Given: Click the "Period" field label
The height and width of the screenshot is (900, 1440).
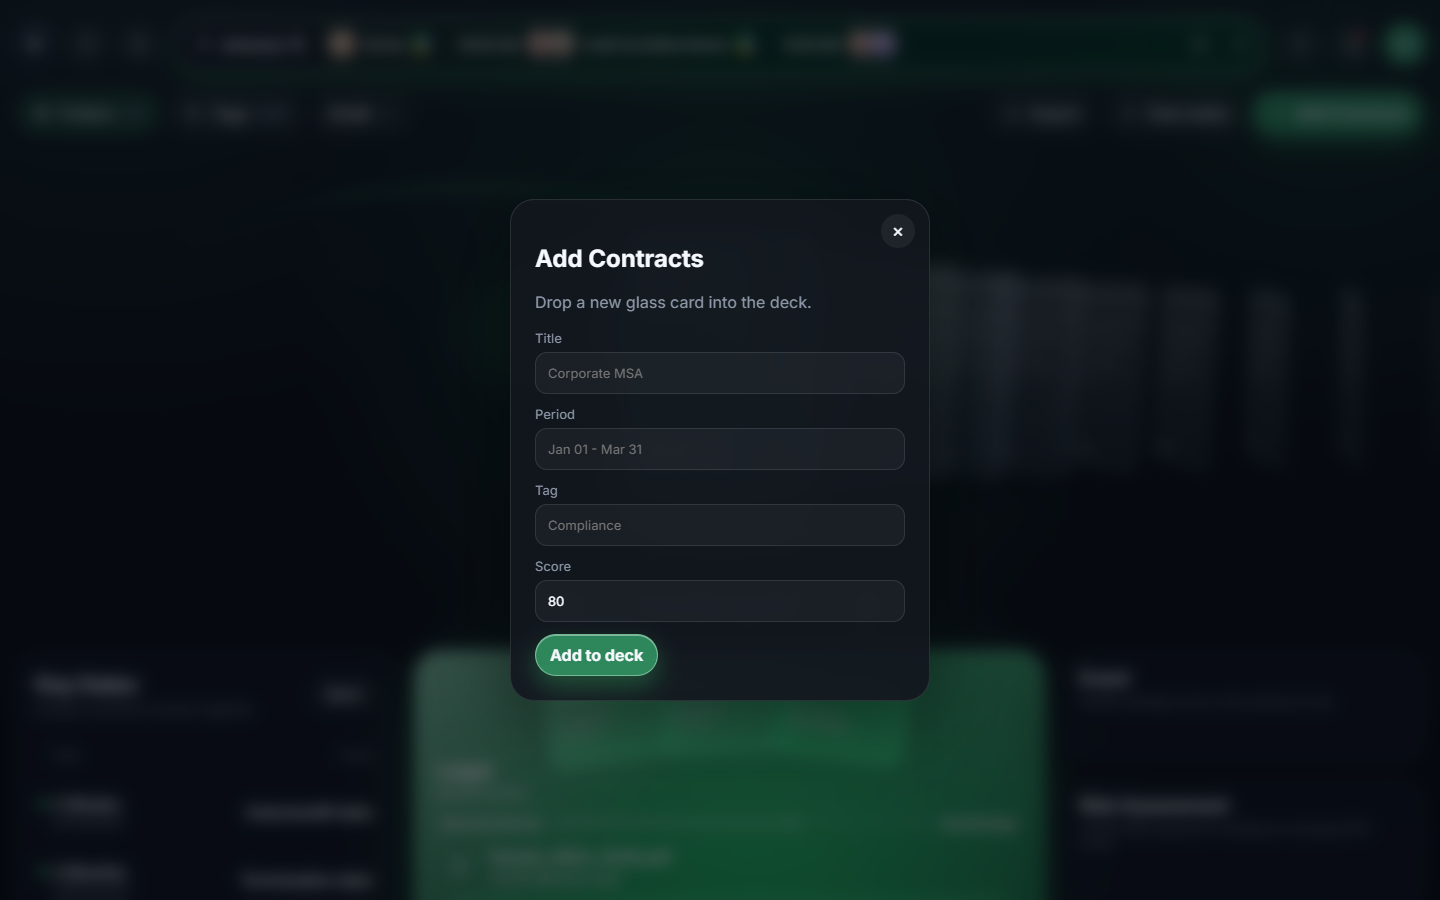Looking at the screenshot, I should click(x=555, y=414).
